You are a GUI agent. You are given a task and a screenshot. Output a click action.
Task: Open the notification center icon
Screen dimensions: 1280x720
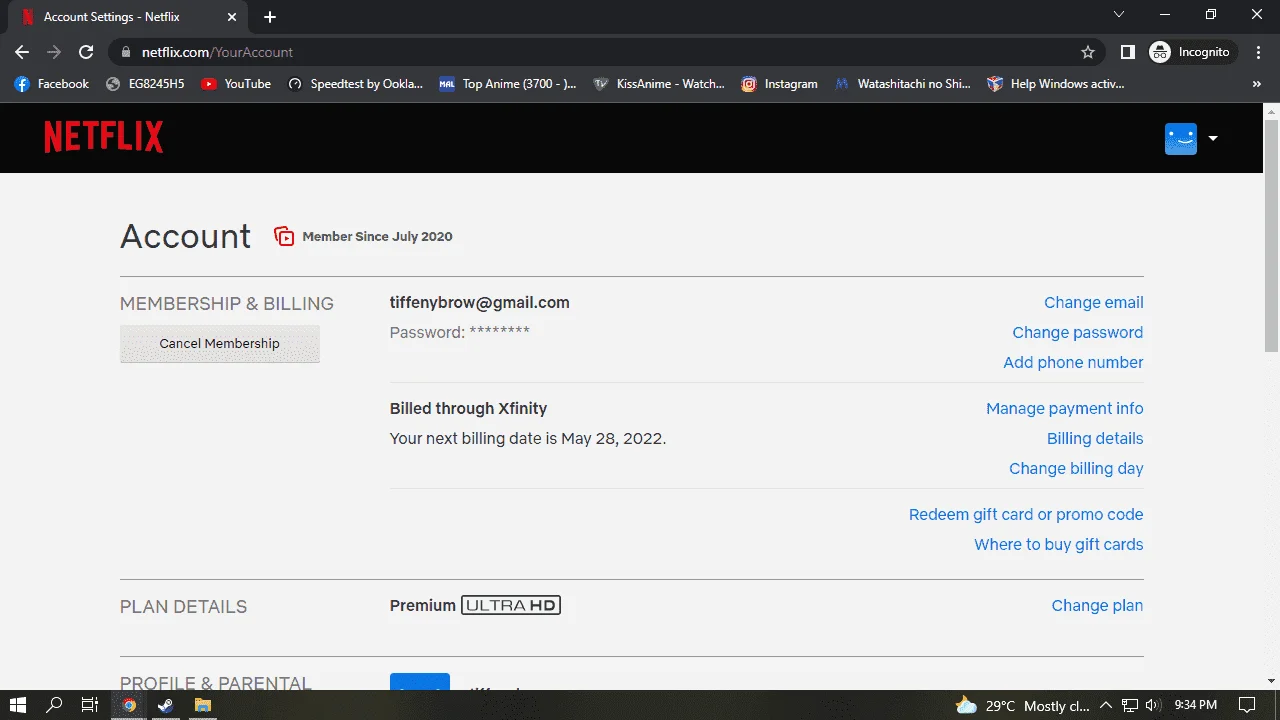pos(1247,705)
